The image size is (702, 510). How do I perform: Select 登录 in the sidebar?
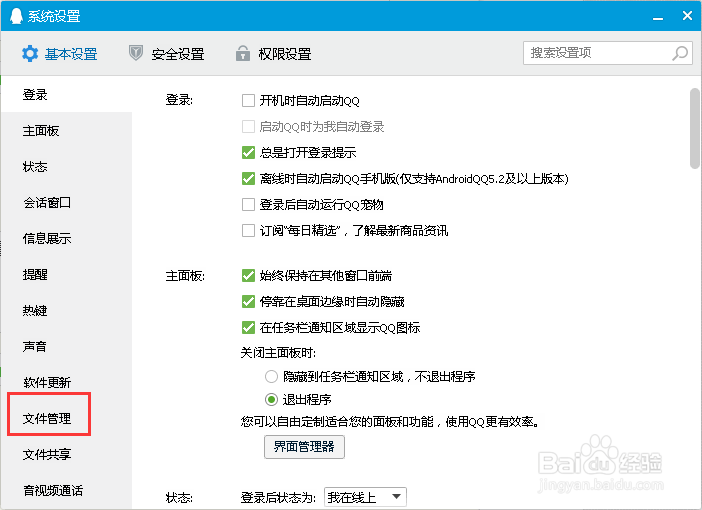click(66, 94)
